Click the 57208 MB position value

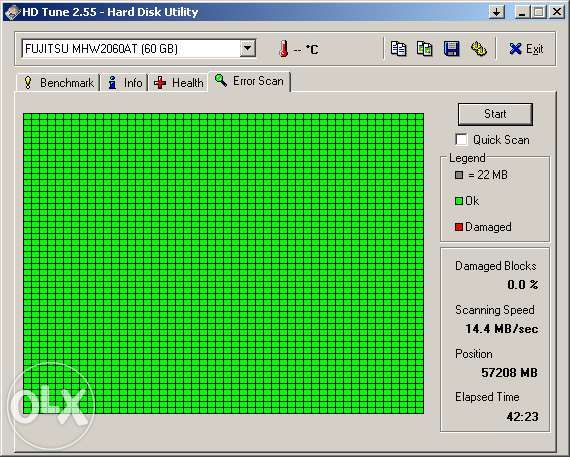coord(509,373)
